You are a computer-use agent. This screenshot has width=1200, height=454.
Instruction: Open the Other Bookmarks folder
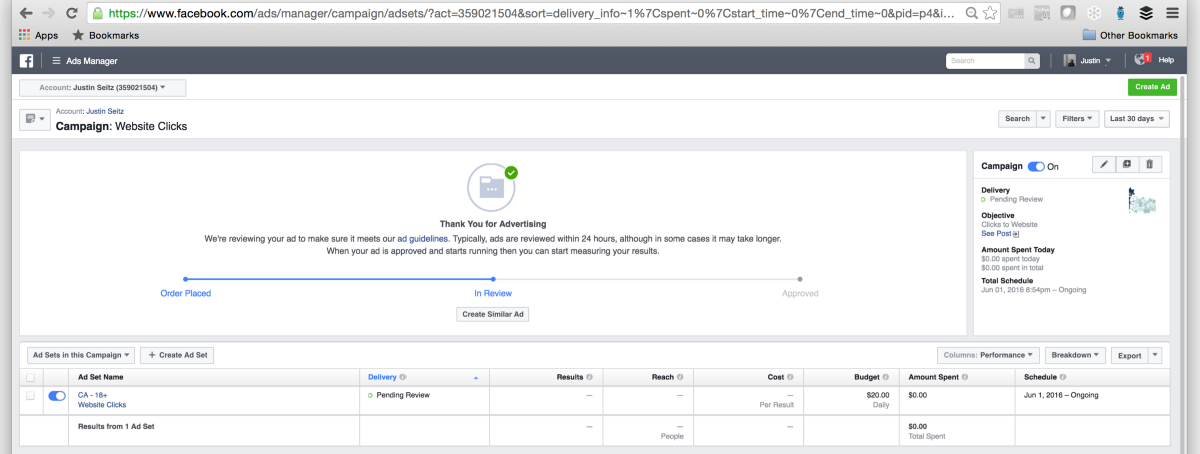pos(1130,35)
